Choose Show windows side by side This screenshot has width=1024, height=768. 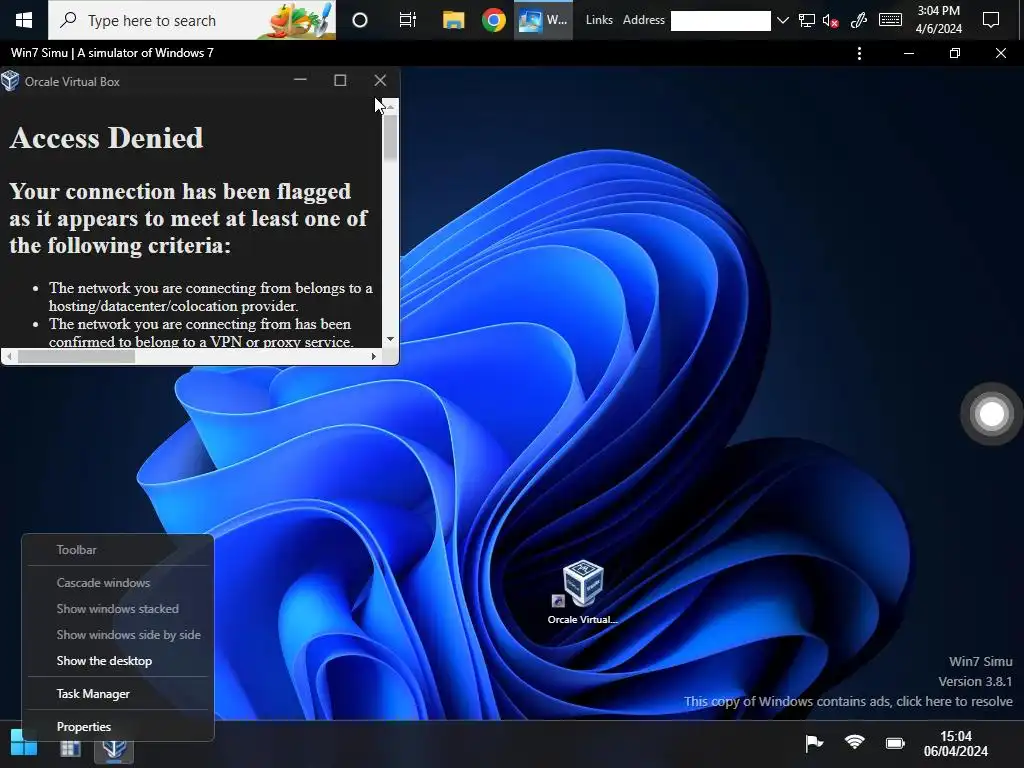(x=118, y=635)
